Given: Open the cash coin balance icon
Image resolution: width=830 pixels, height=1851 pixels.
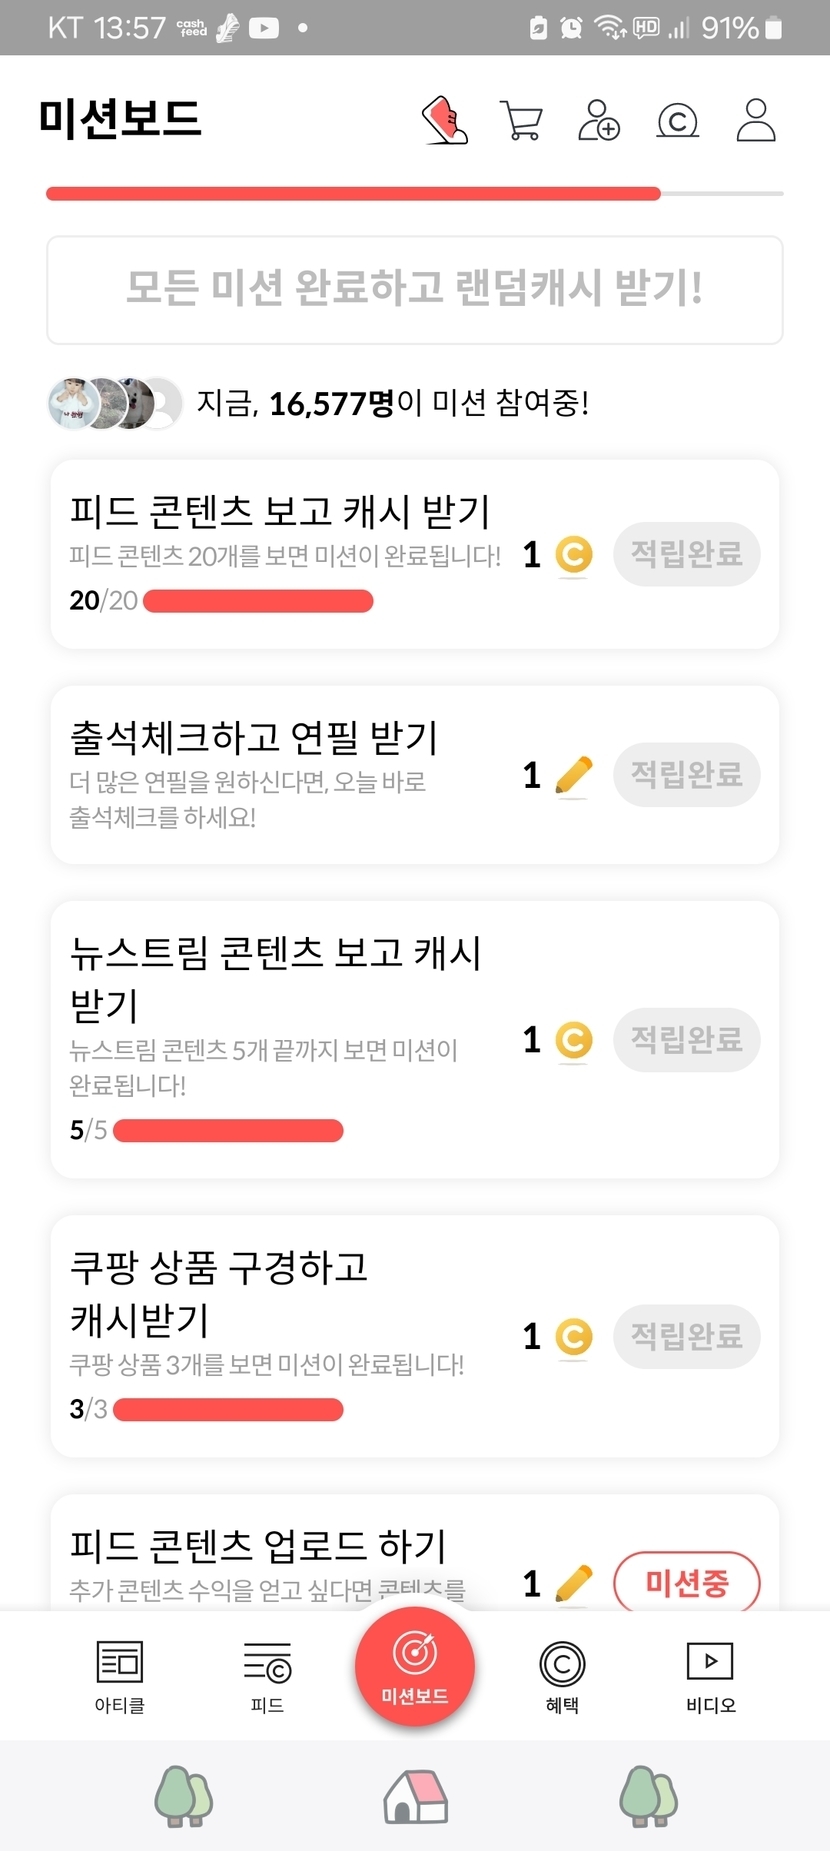Looking at the screenshot, I should click(677, 121).
